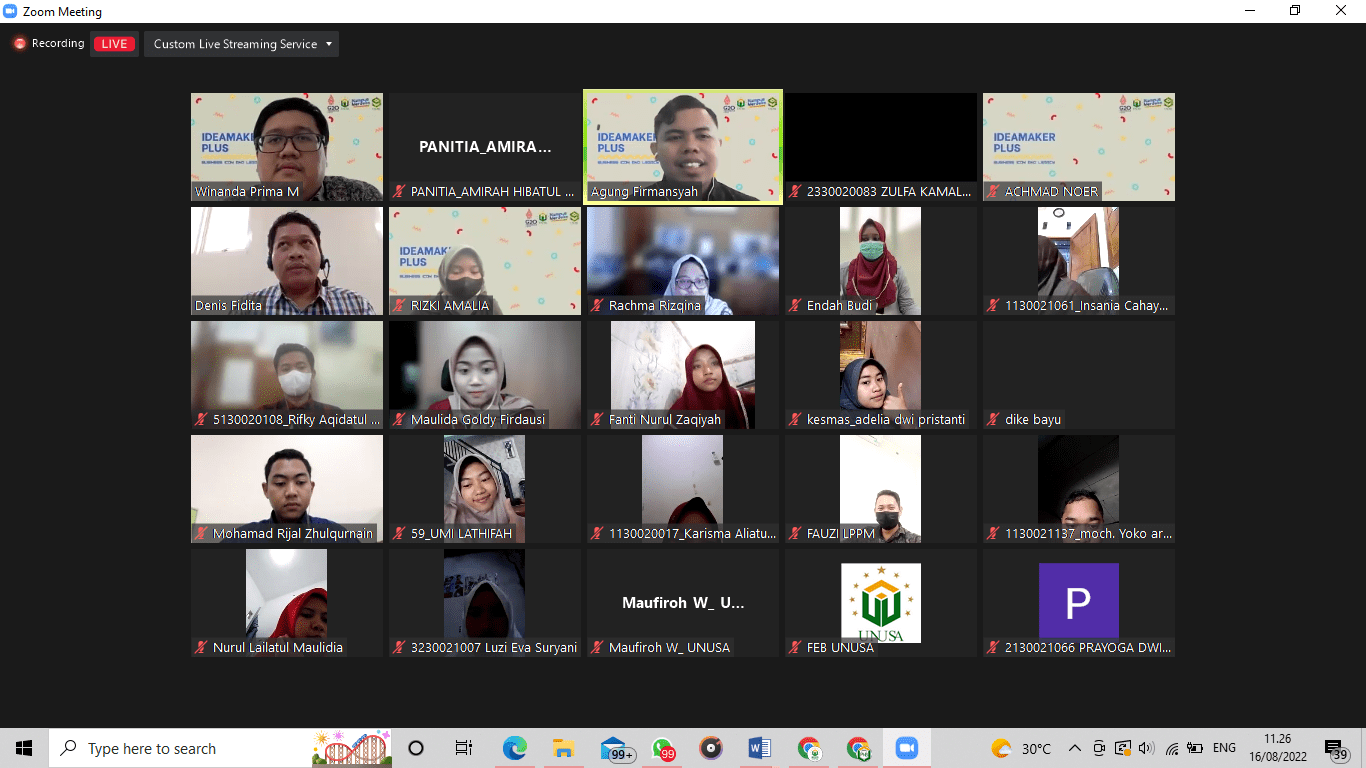This screenshot has width=1366, height=768.
Task: Open the Custom Live Streaming Service dropdown
Action: (242, 44)
